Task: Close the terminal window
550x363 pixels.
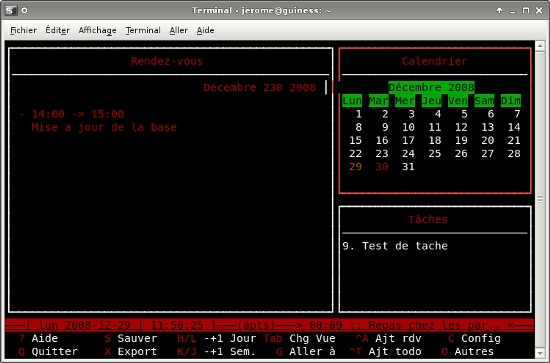Action: tap(539, 11)
